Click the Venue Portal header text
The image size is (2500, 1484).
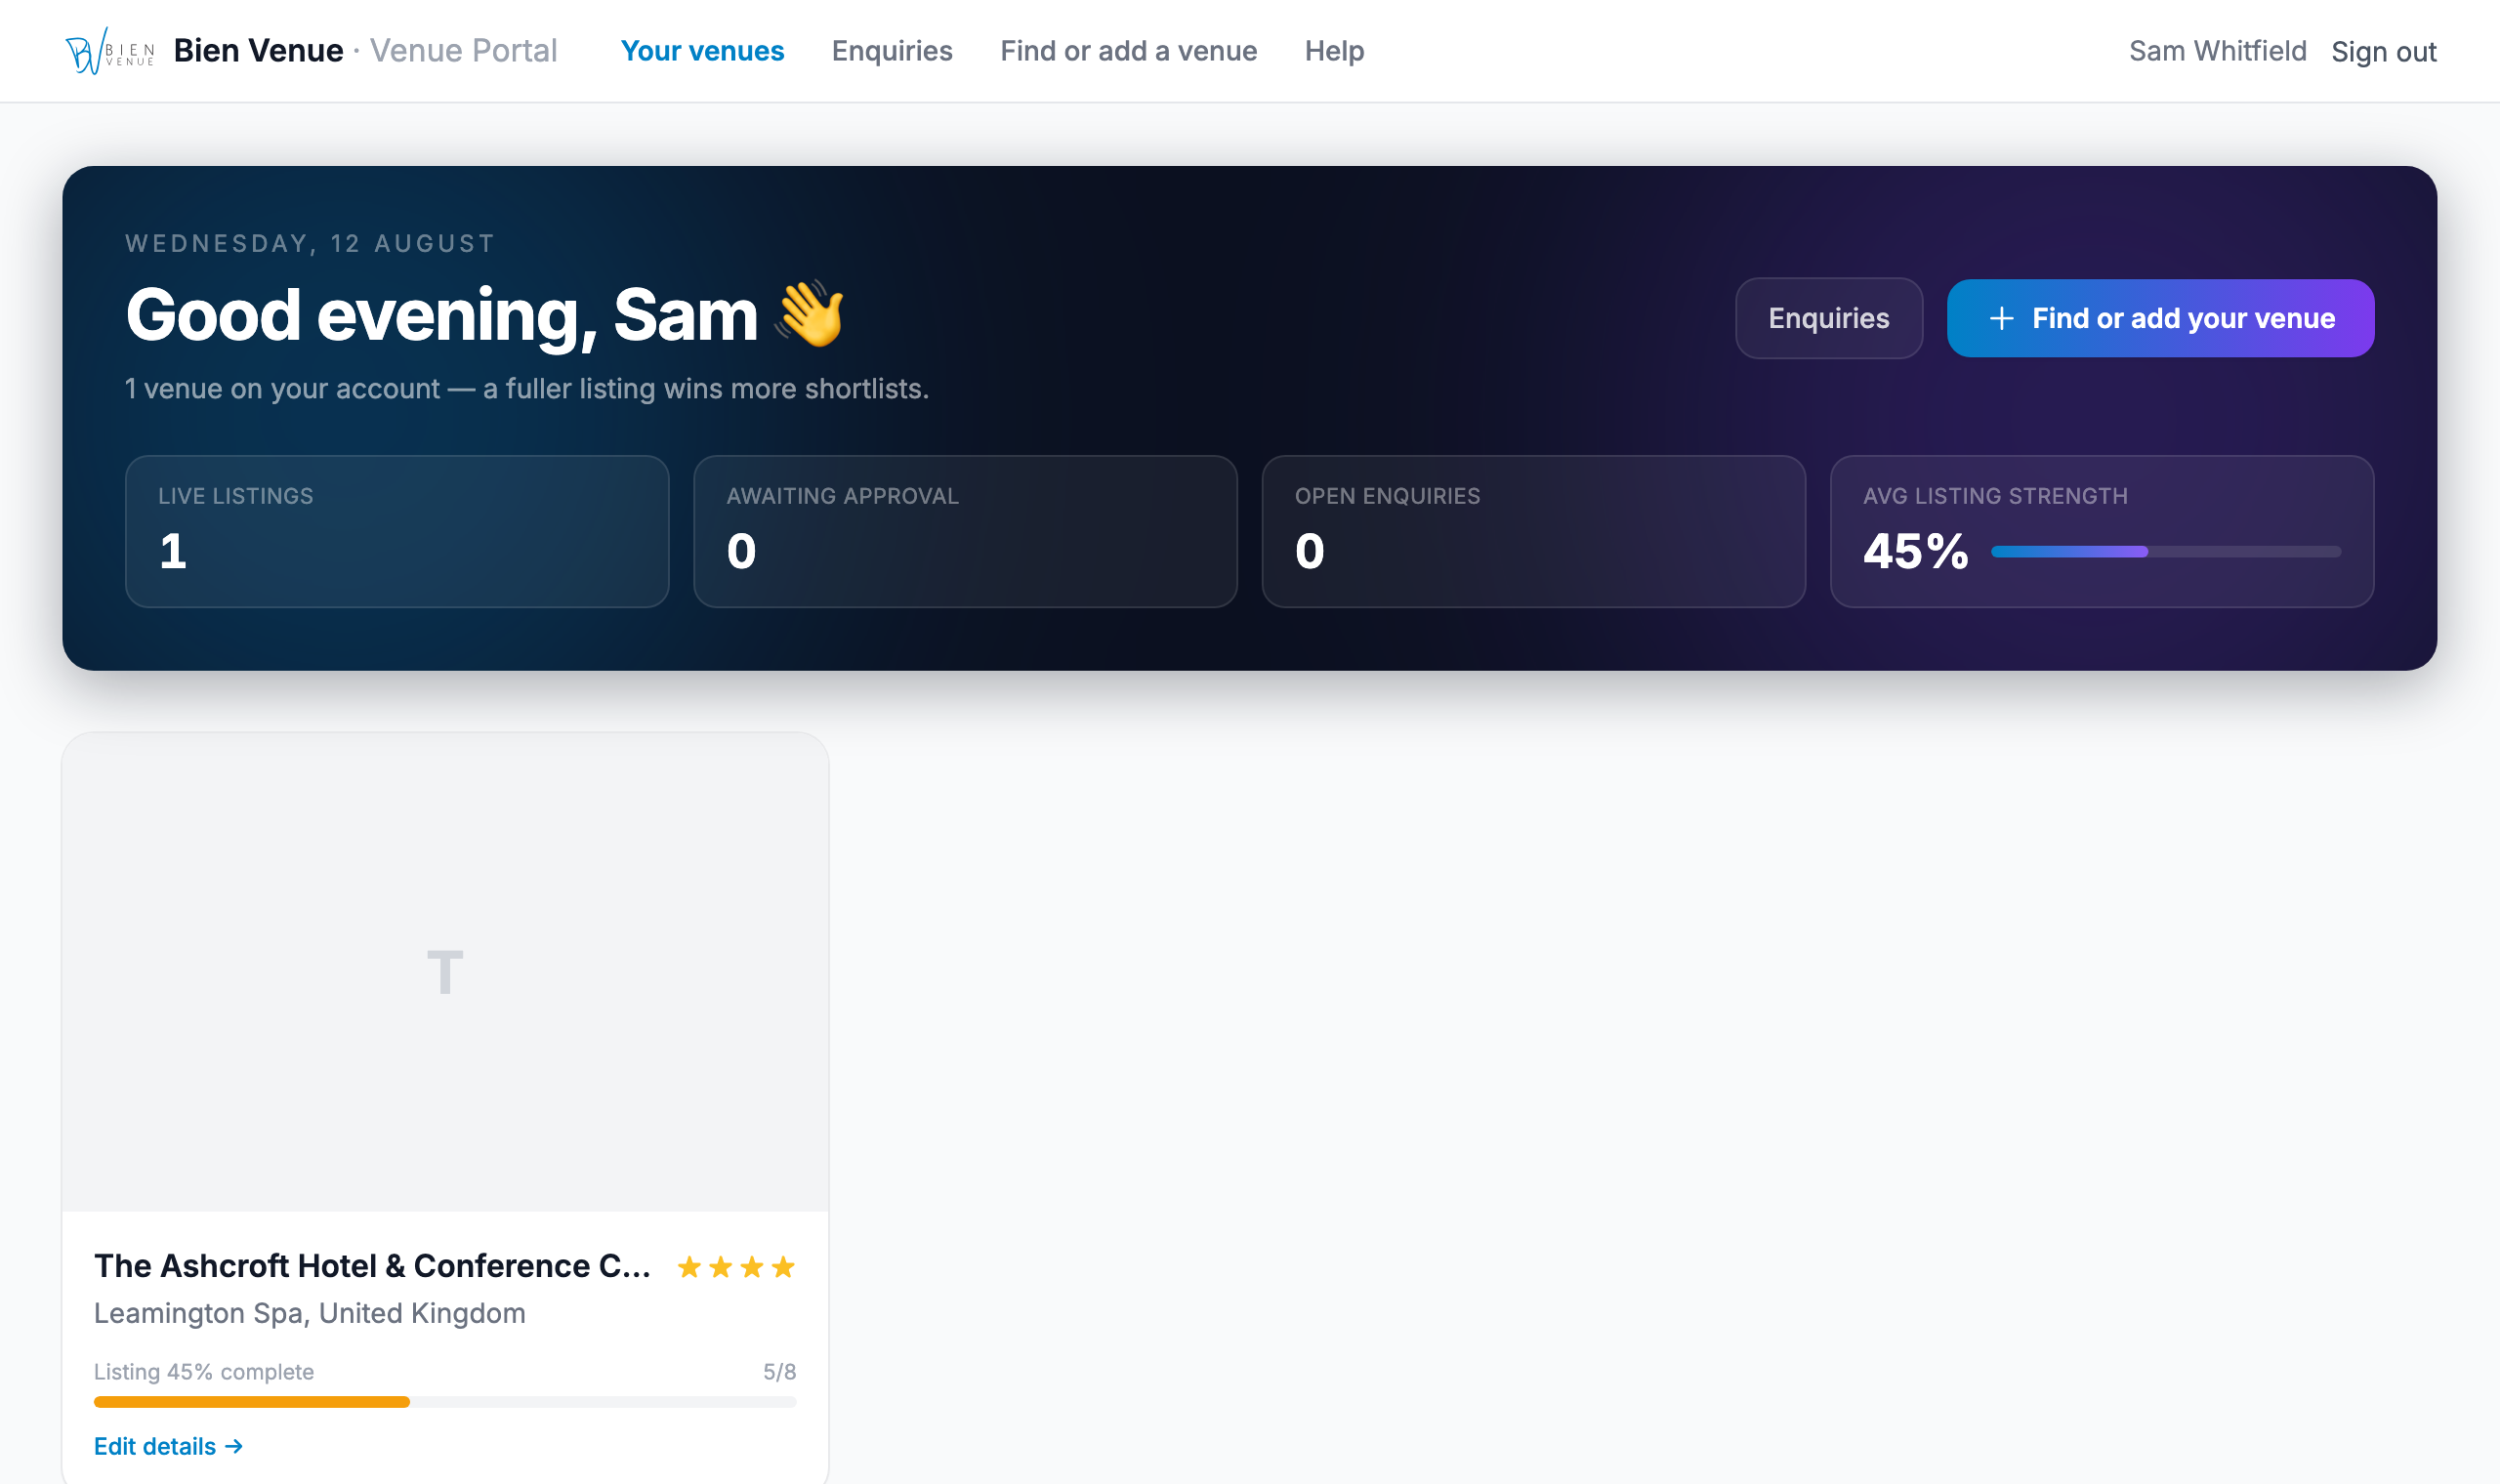(464, 51)
